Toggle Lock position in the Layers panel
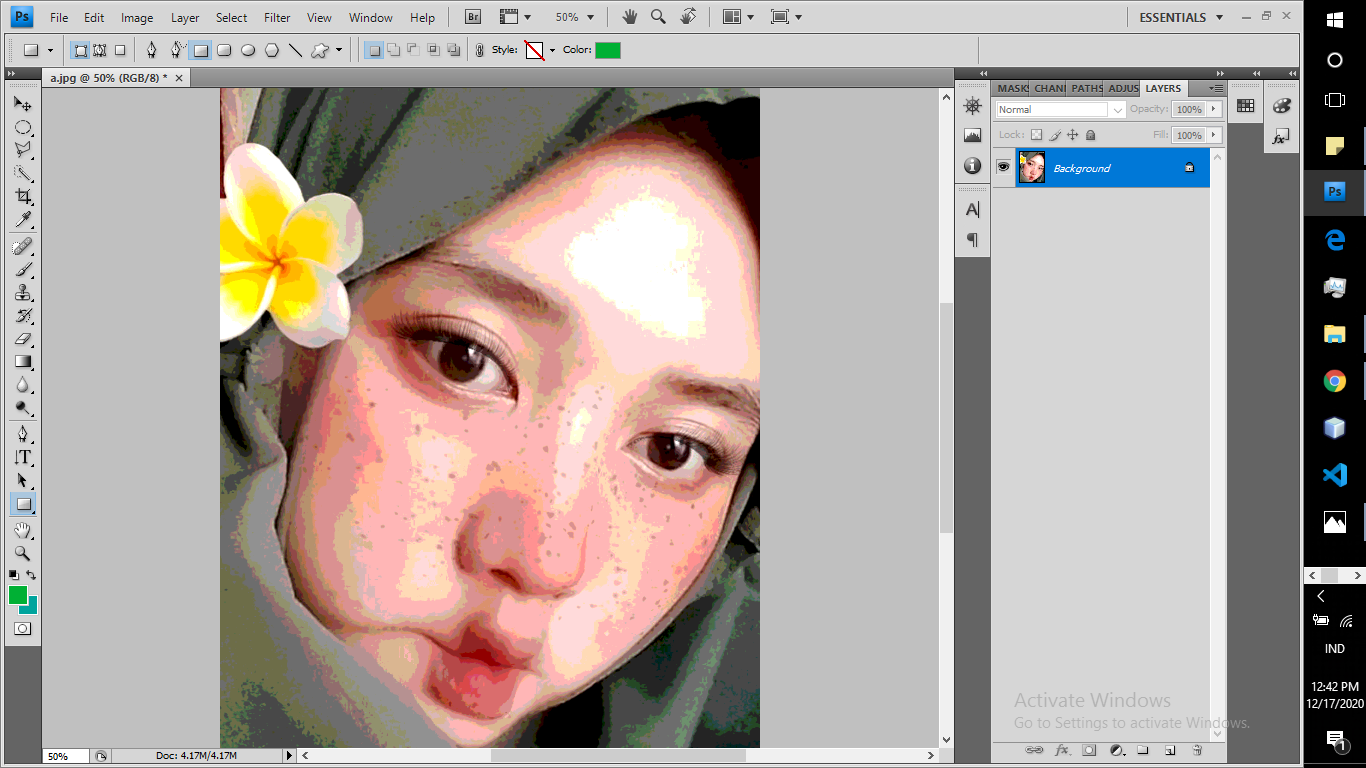This screenshot has width=1366, height=768. point(1073,134)
